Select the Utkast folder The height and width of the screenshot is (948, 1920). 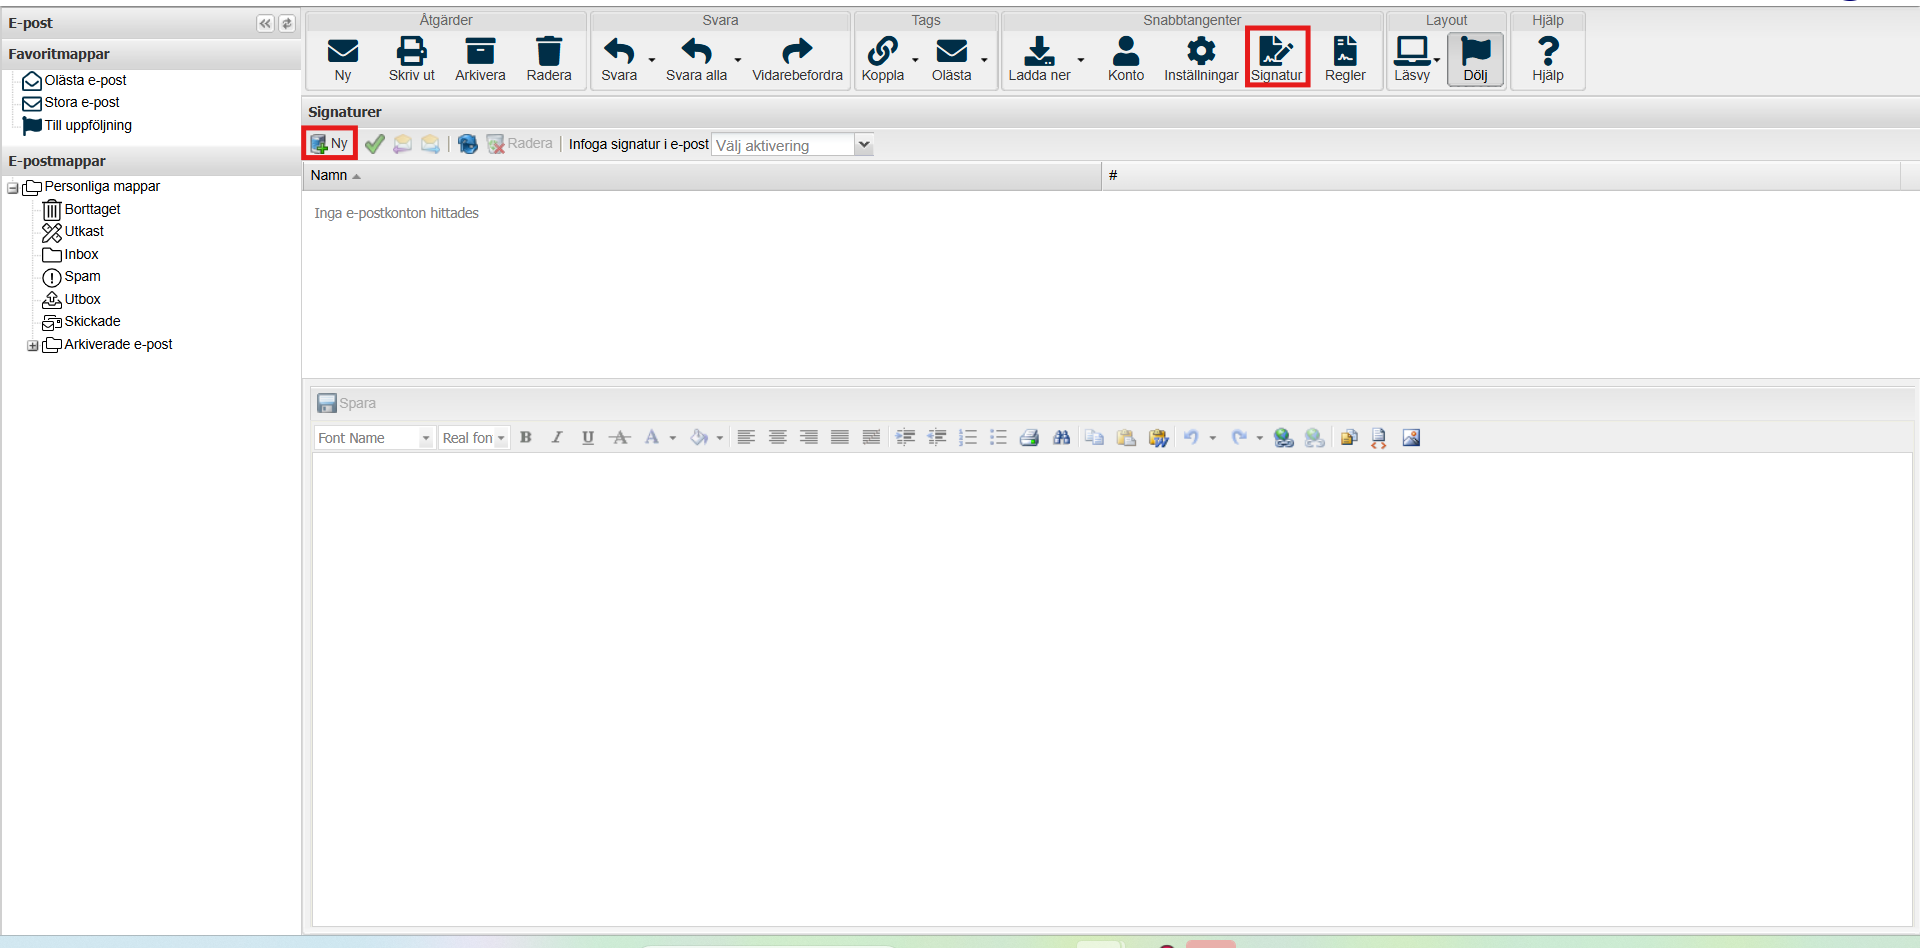pos(84,231)
